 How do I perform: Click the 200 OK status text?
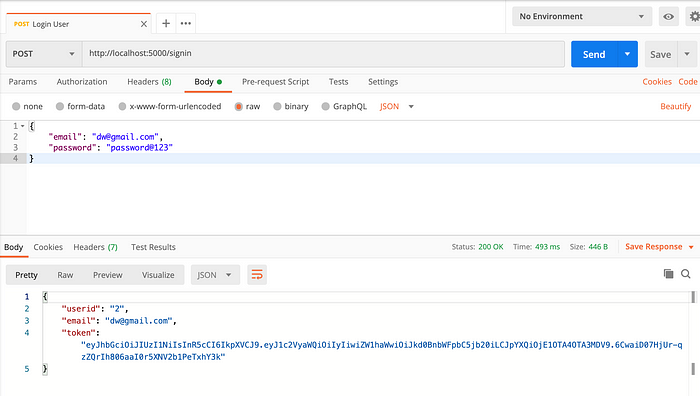pyautogui.click(x=491, y=247)
